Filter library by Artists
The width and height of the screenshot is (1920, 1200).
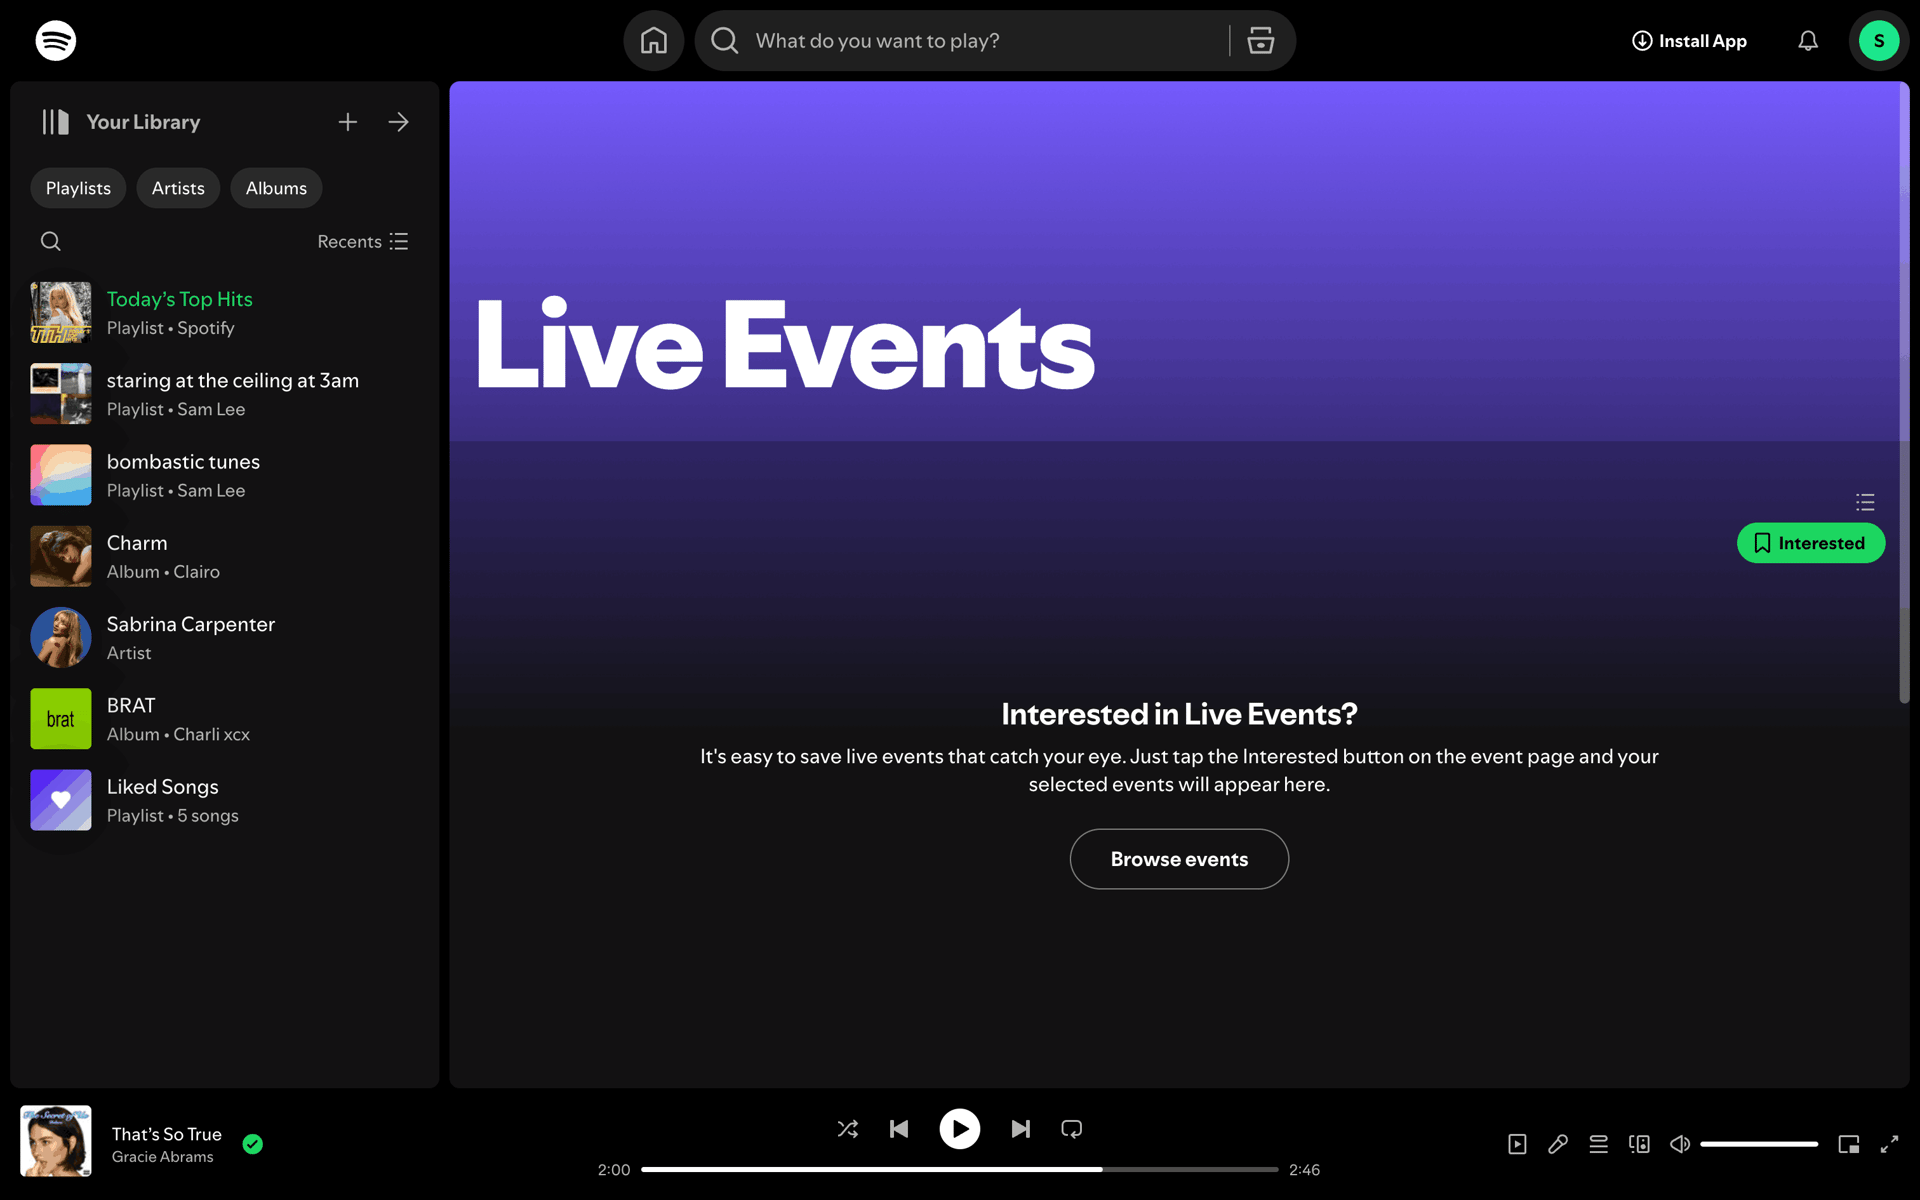coord(178,188)
